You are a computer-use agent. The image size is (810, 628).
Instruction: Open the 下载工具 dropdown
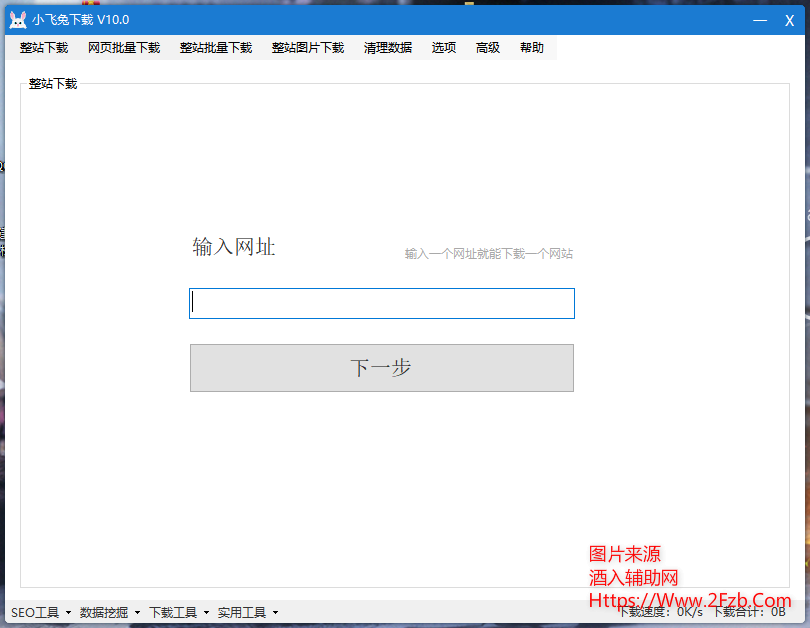176,612
